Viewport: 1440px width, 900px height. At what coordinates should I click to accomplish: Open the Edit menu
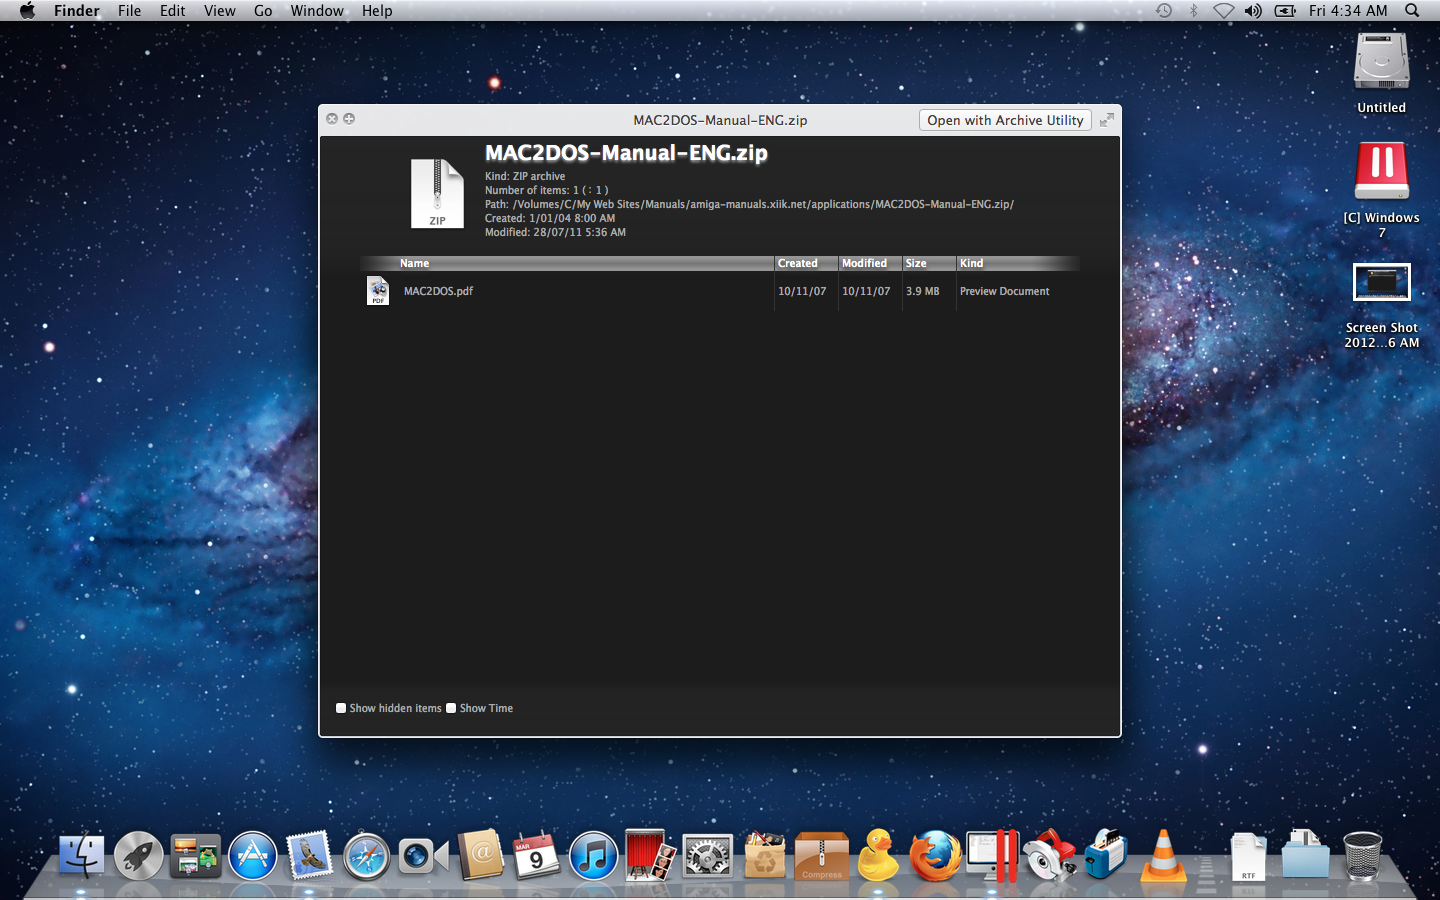(x=172, y=11)
